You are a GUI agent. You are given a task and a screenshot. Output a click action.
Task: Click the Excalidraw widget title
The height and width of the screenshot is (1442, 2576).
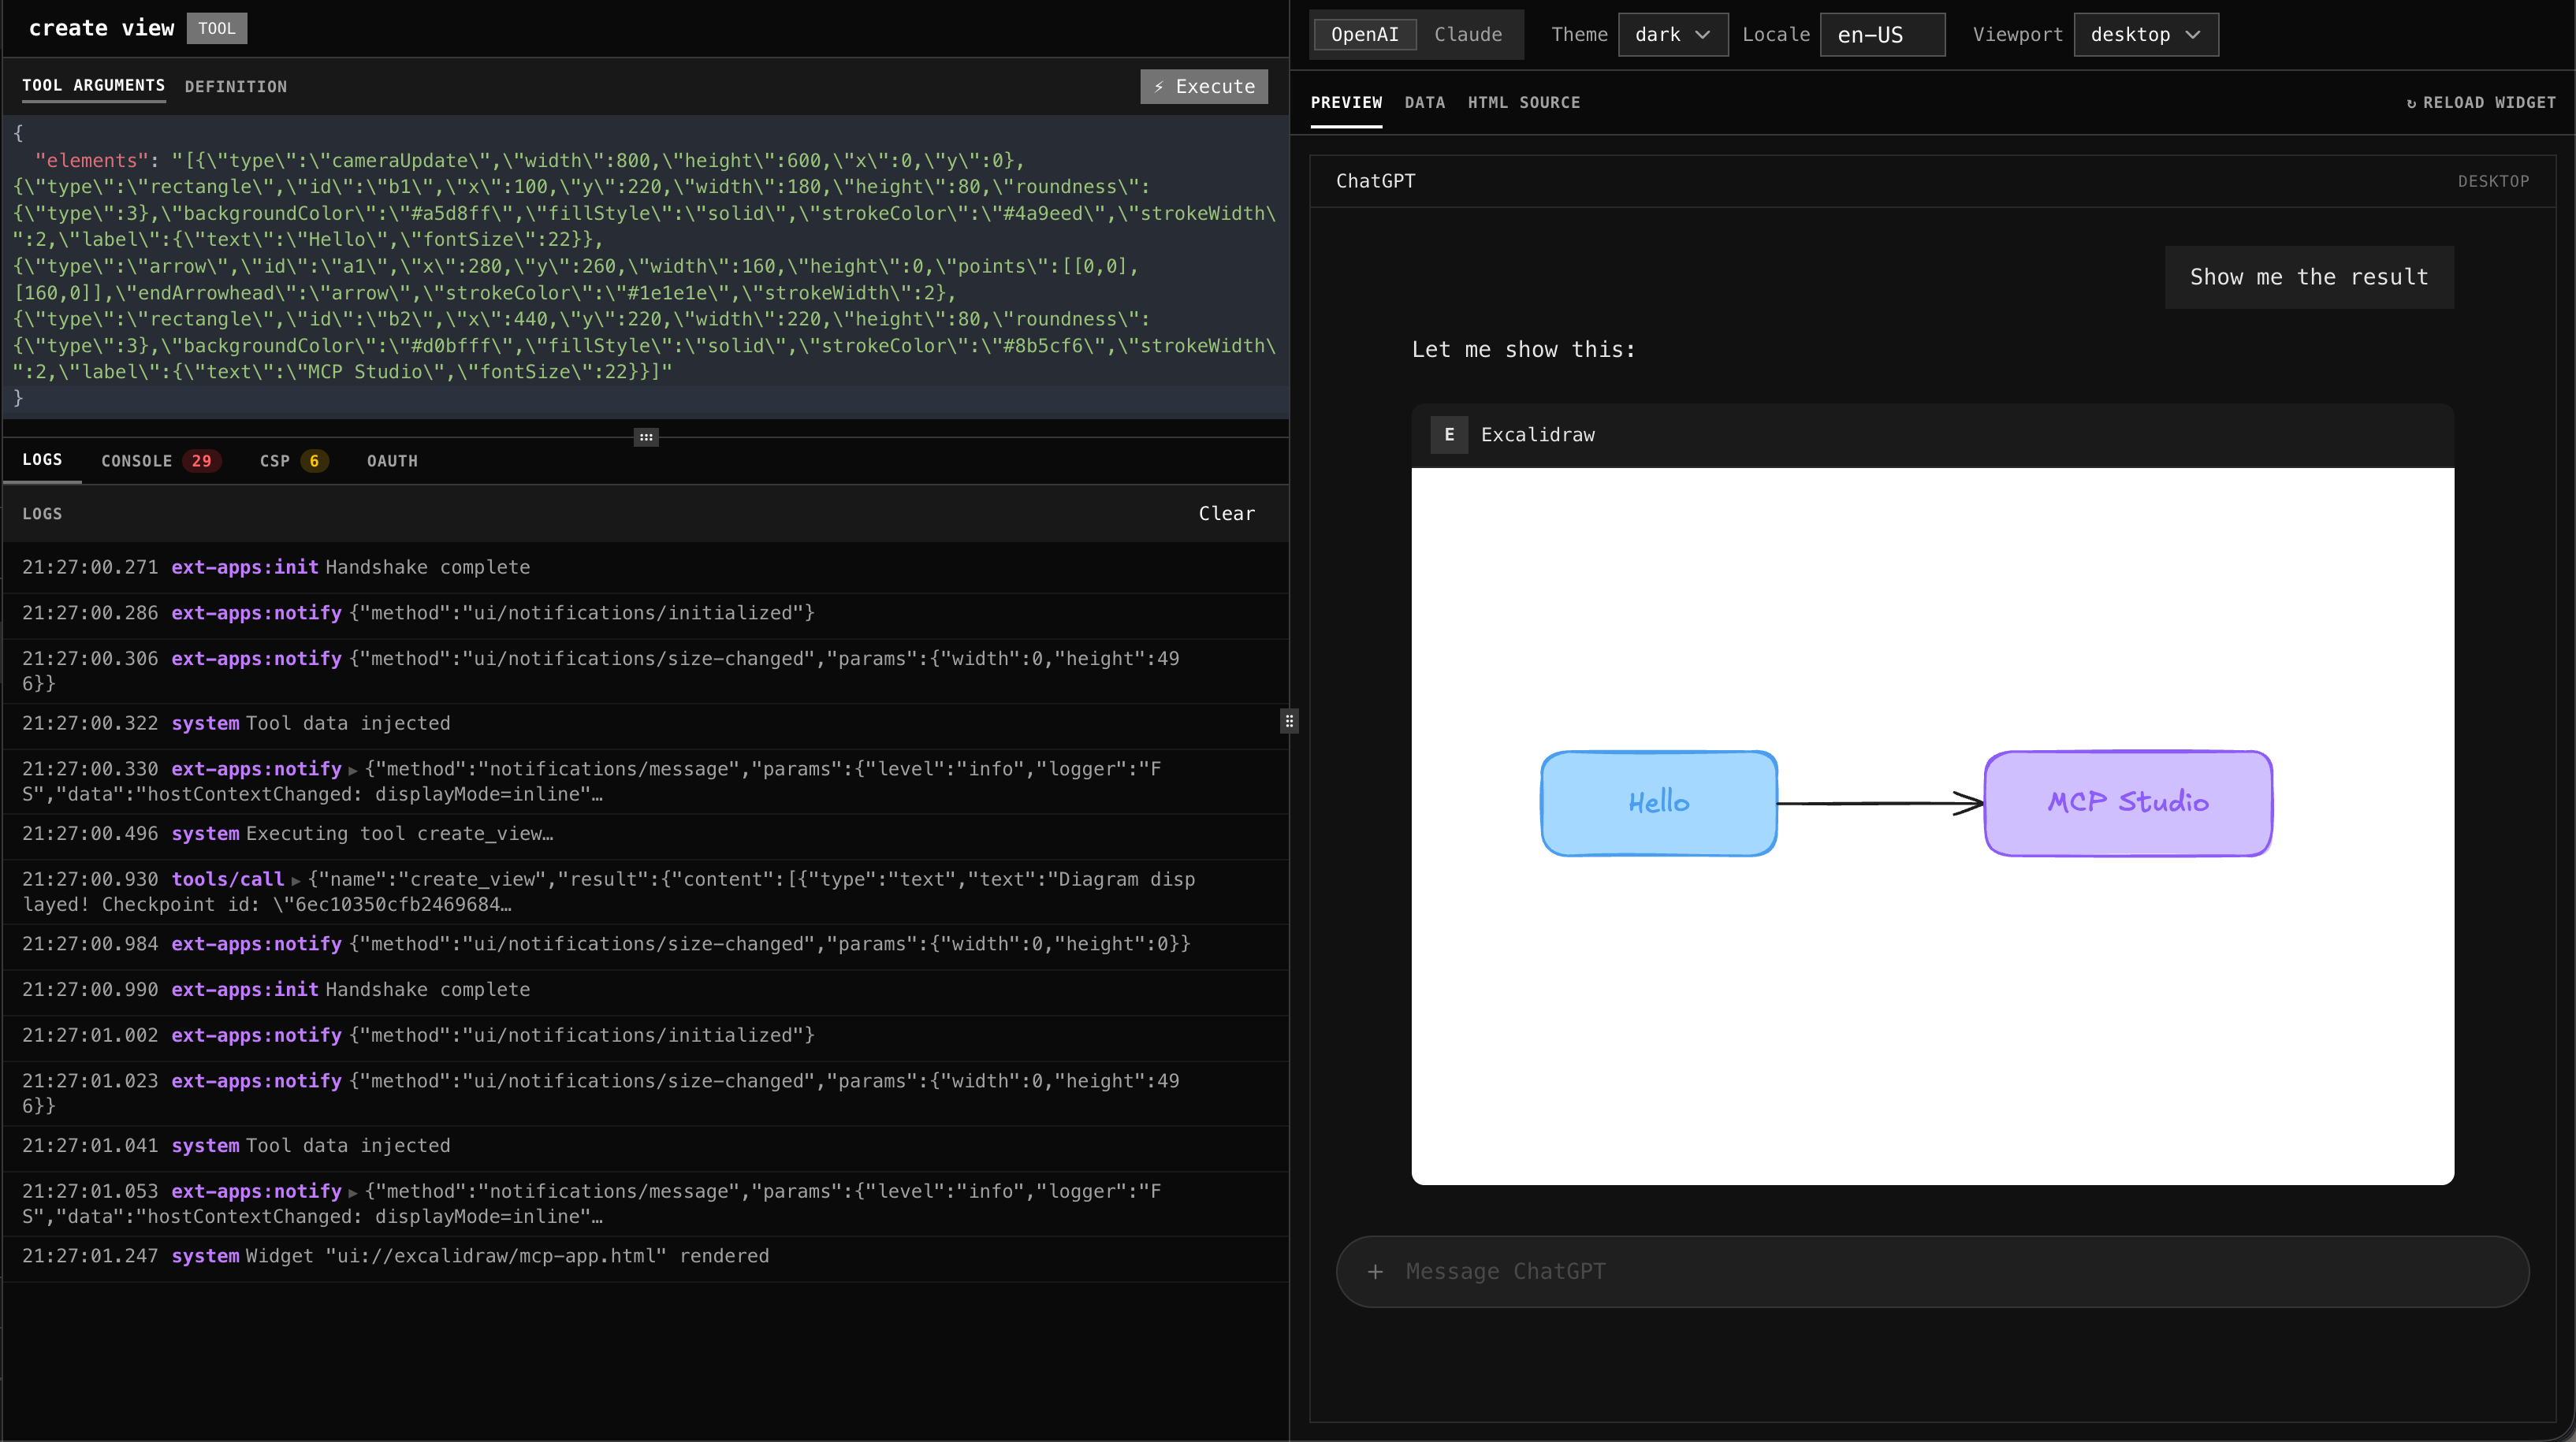point(1537,435)
